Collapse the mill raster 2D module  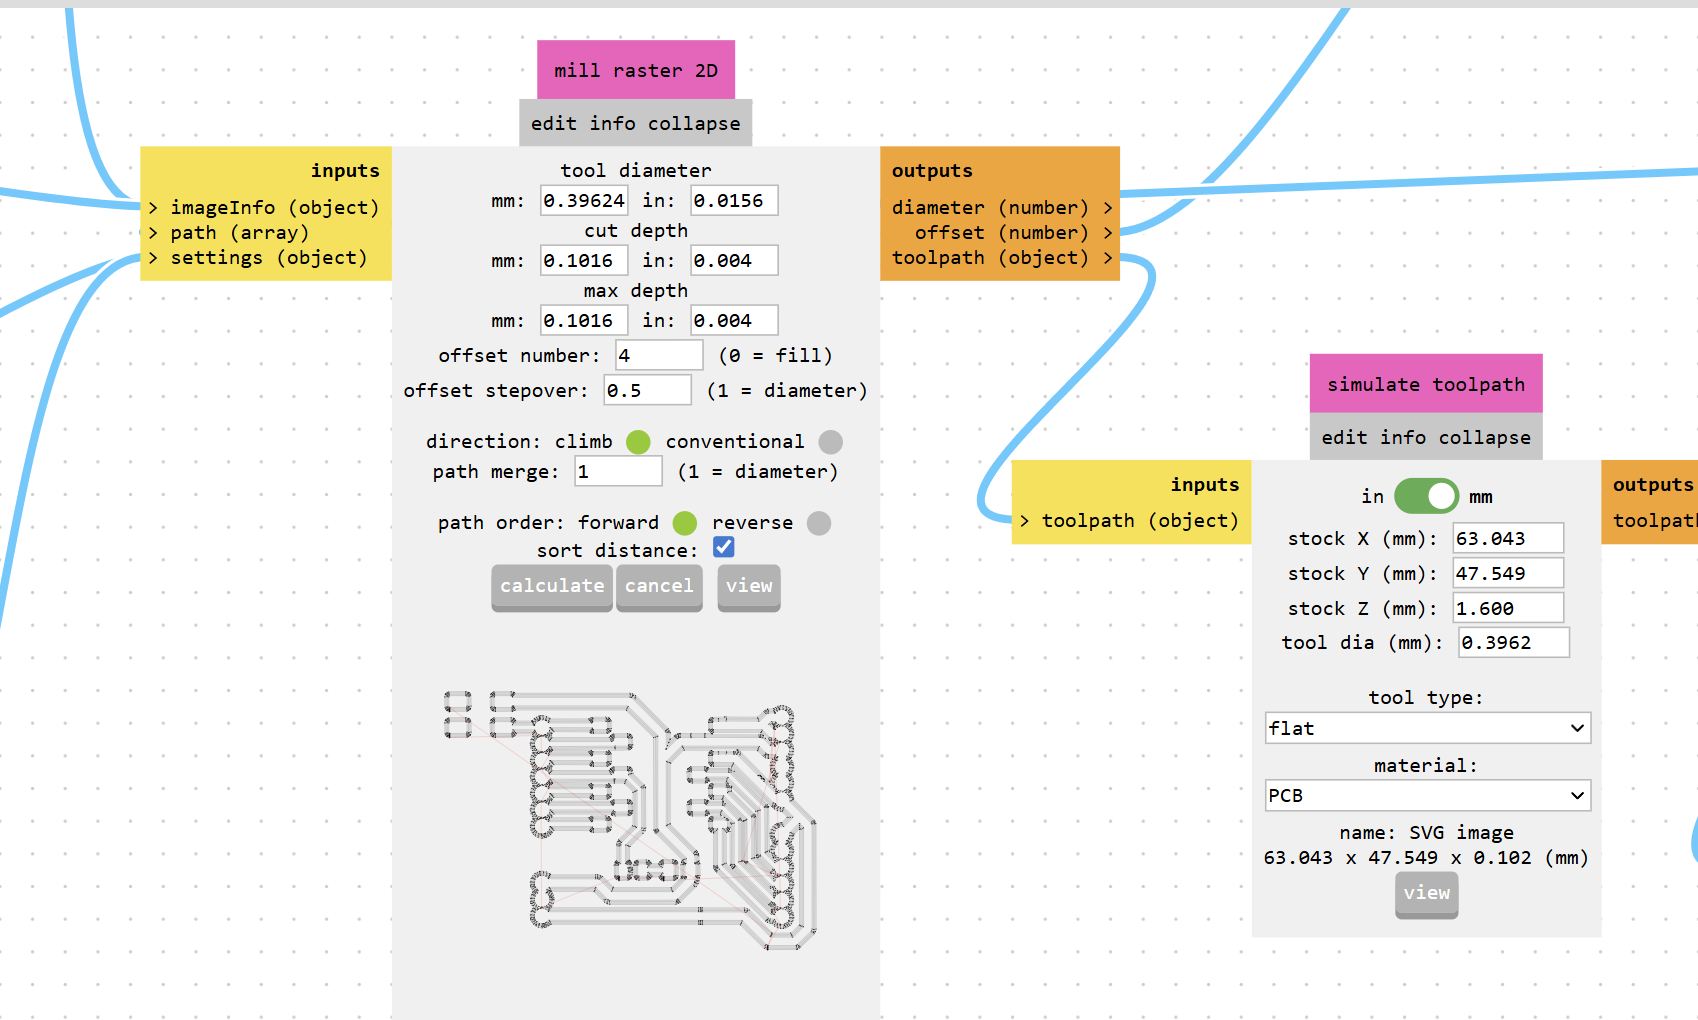click(694, 123)
